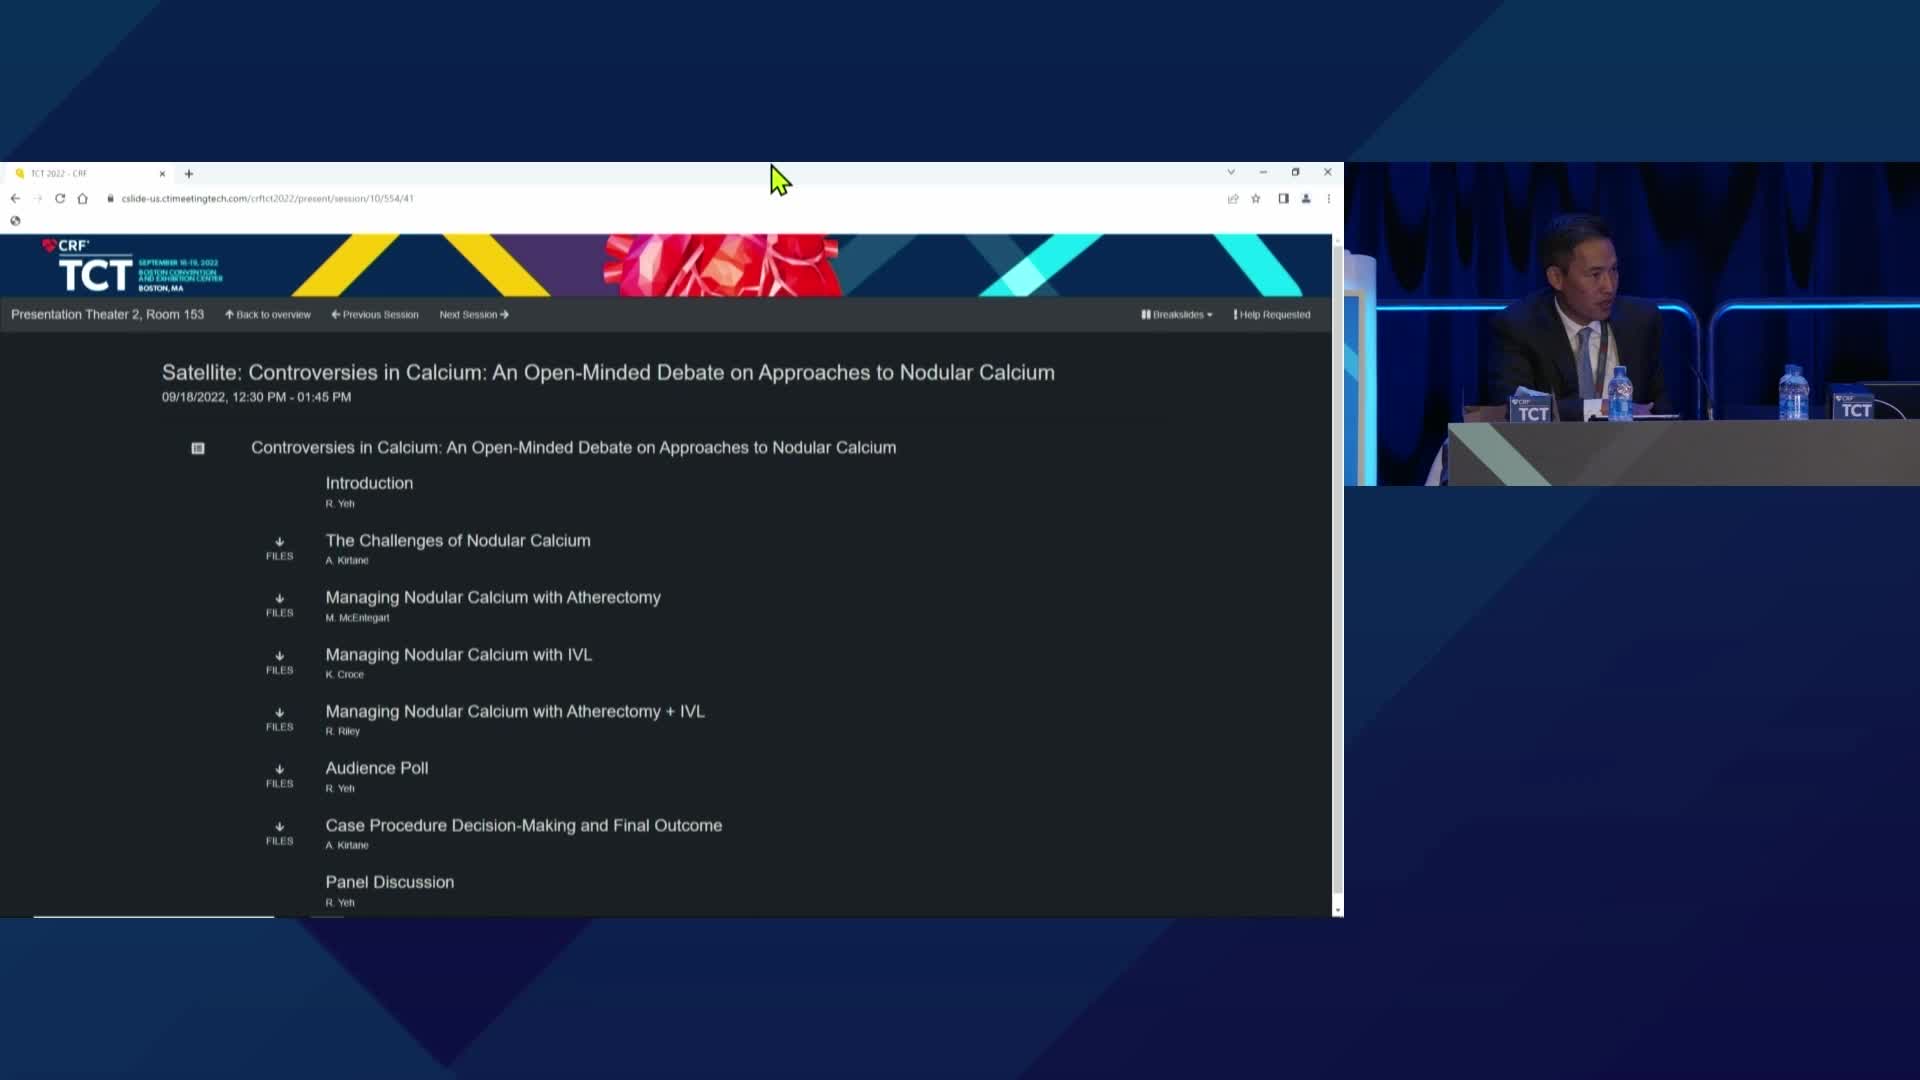1920x1080 pixels.
Task: Open a new browser tab
Action: [189, 173]
